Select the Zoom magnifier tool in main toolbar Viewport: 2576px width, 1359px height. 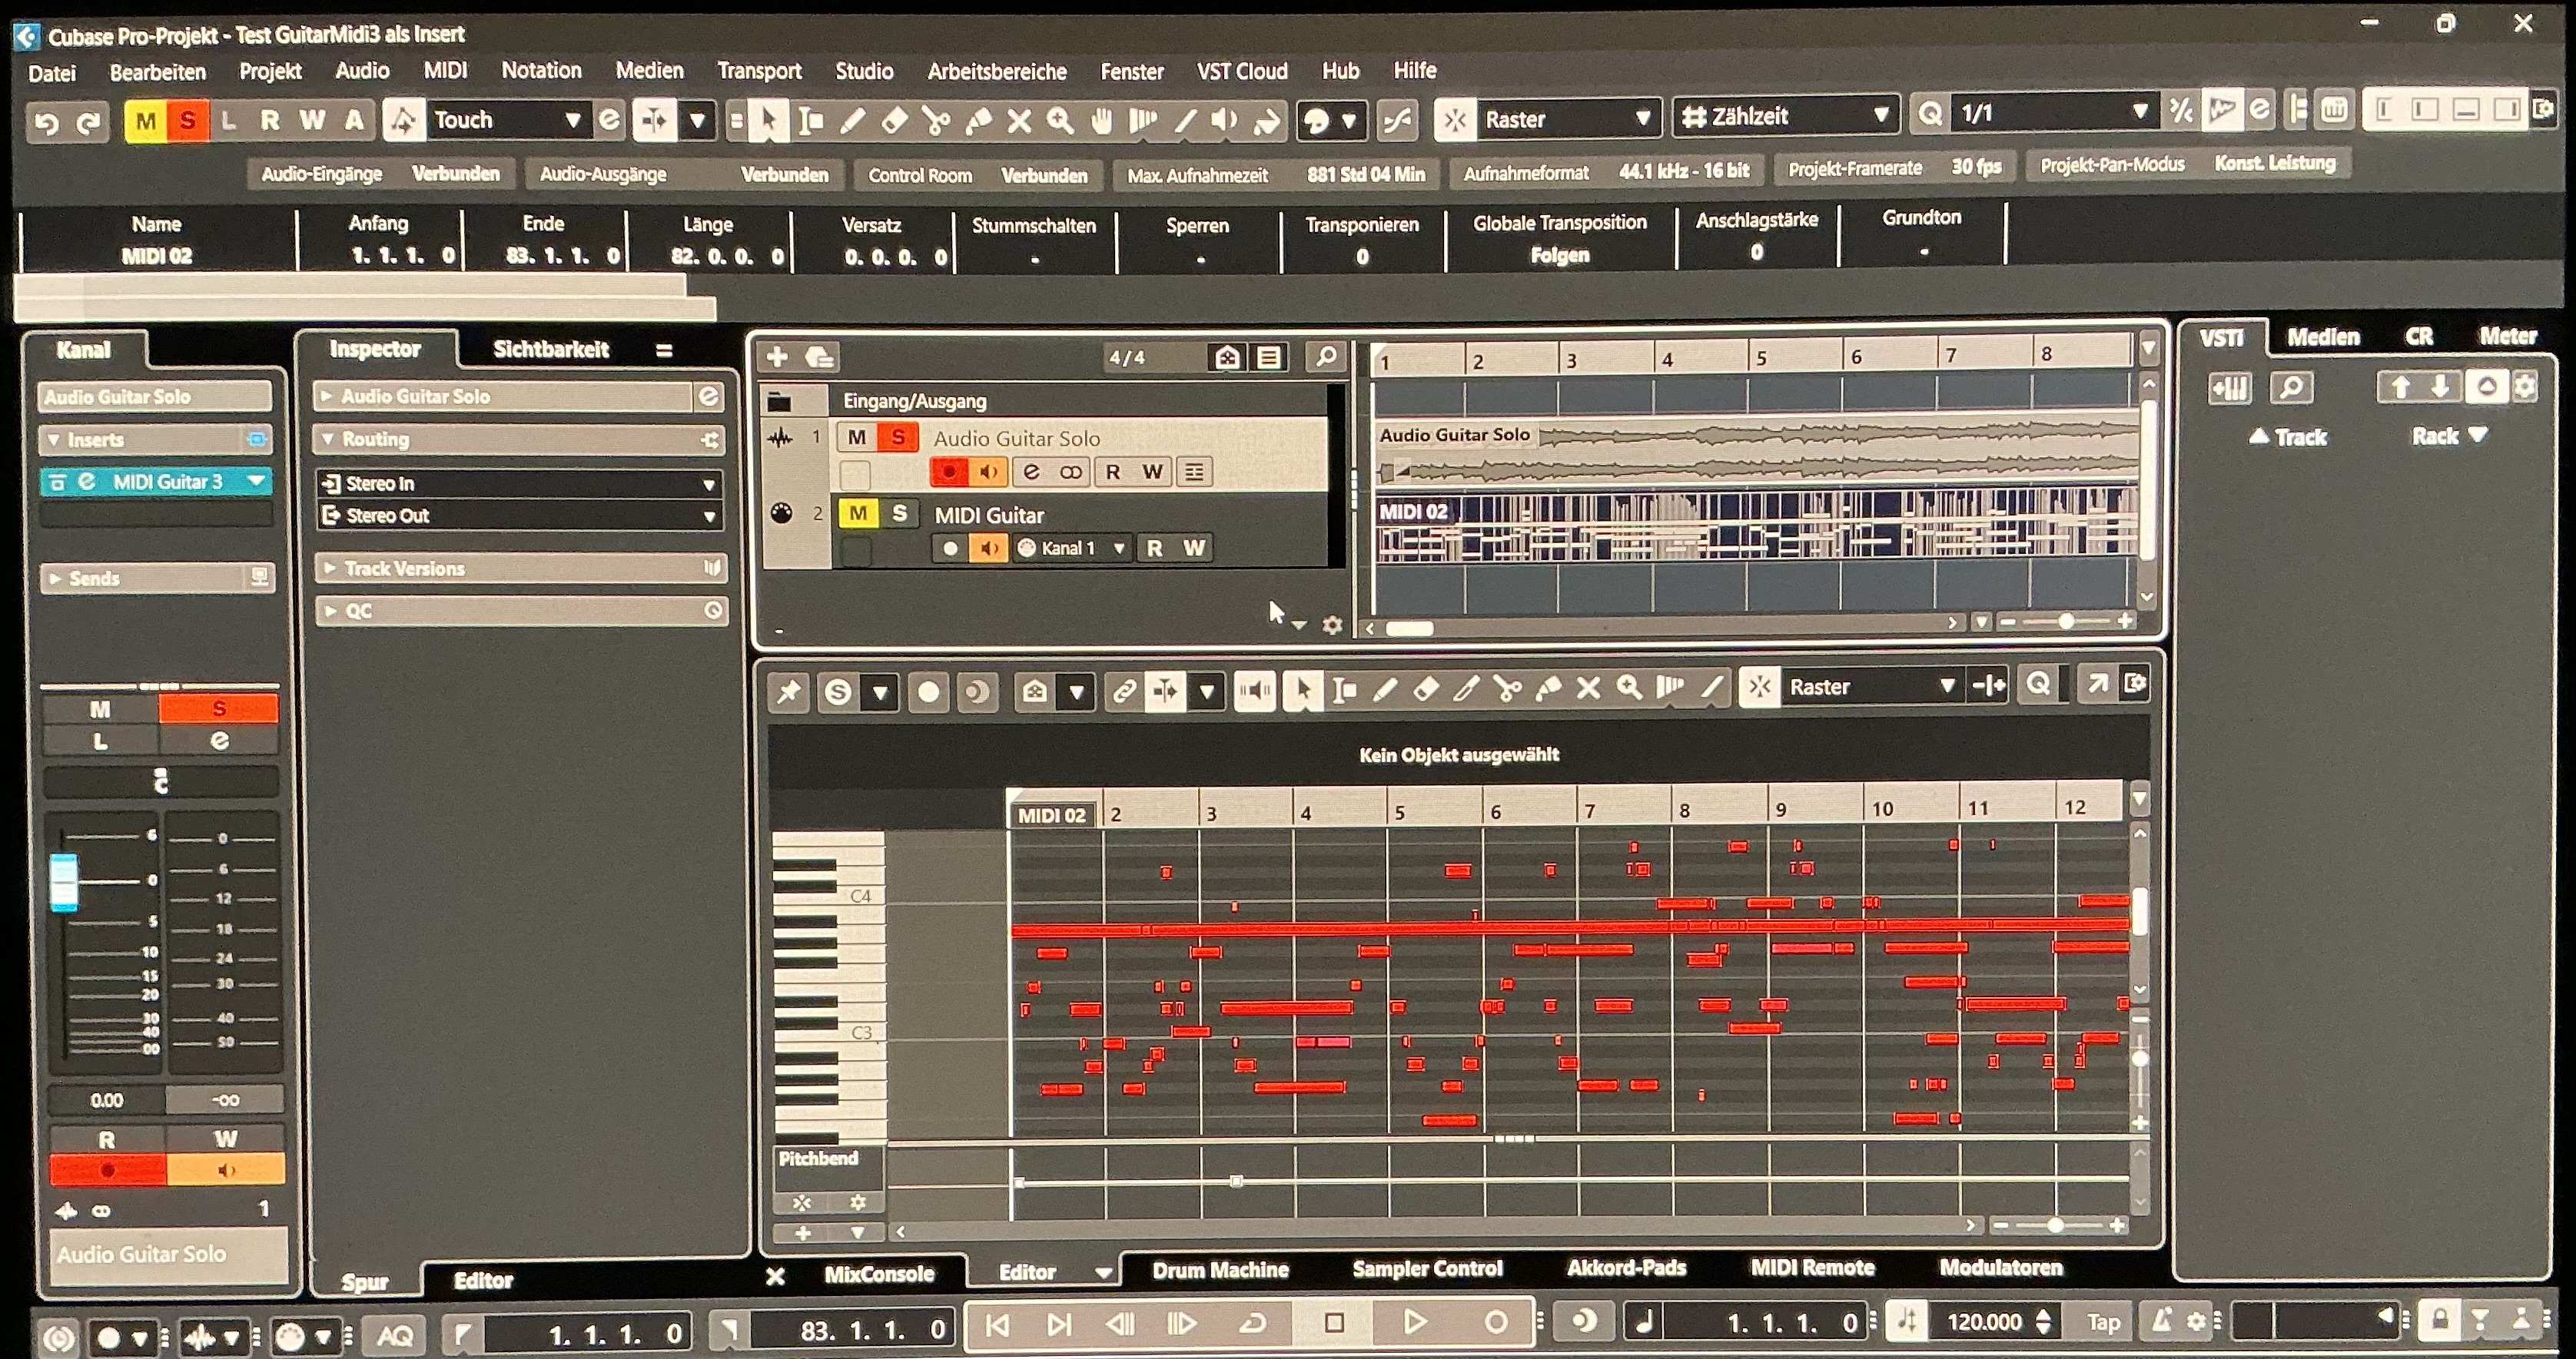tap(1060, 121)
